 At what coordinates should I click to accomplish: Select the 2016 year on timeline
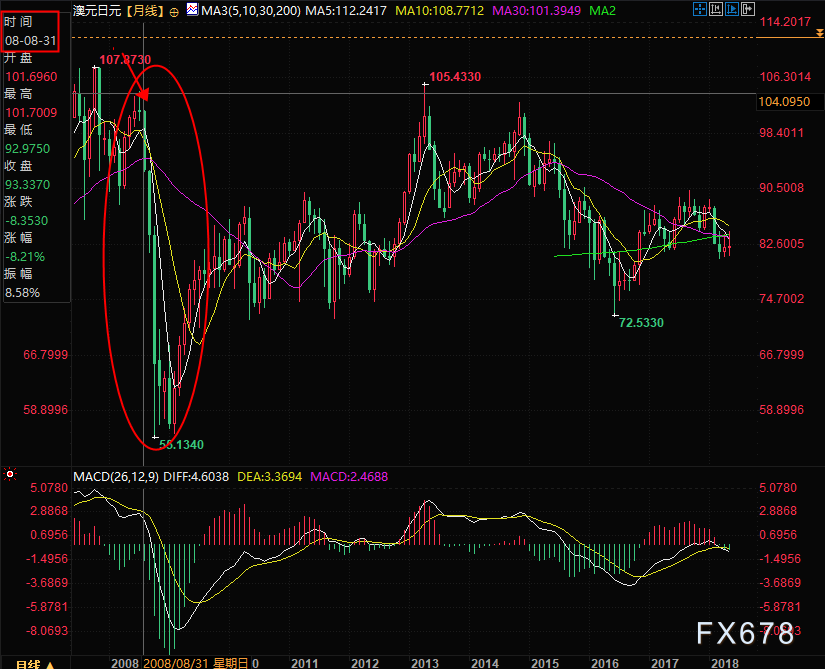[x=605, y=663]
